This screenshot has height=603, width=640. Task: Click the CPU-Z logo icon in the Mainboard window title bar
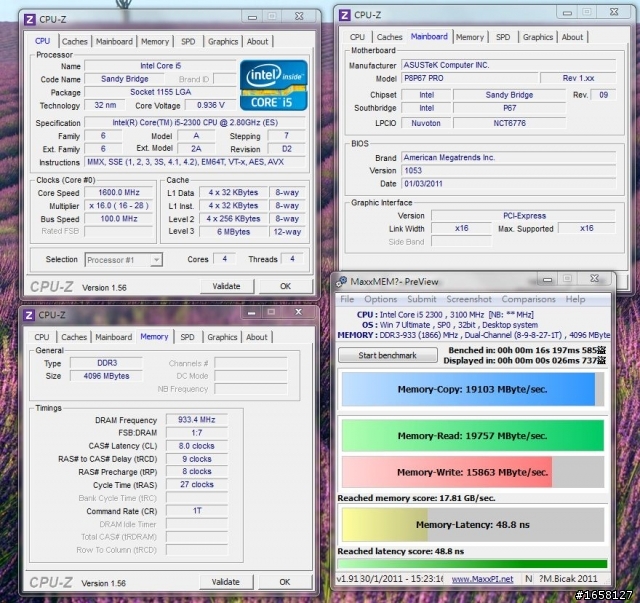(344, 15)
